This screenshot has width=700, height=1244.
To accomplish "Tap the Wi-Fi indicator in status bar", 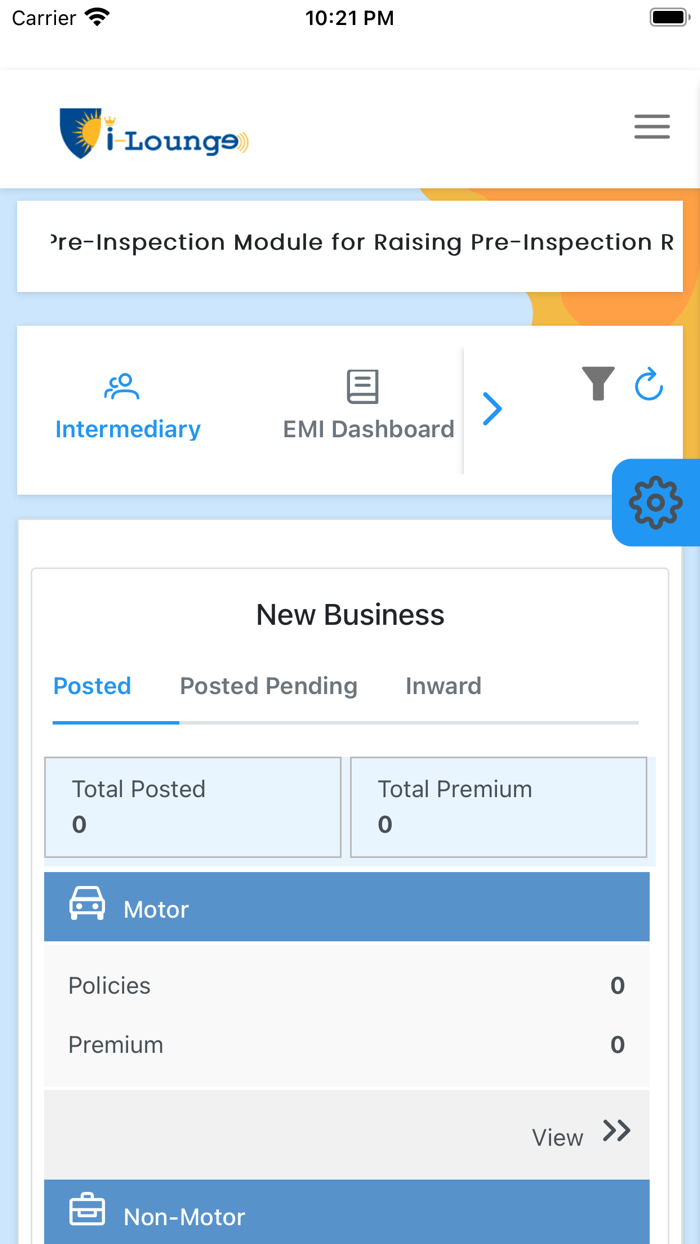I will click(x=95, y=16).
